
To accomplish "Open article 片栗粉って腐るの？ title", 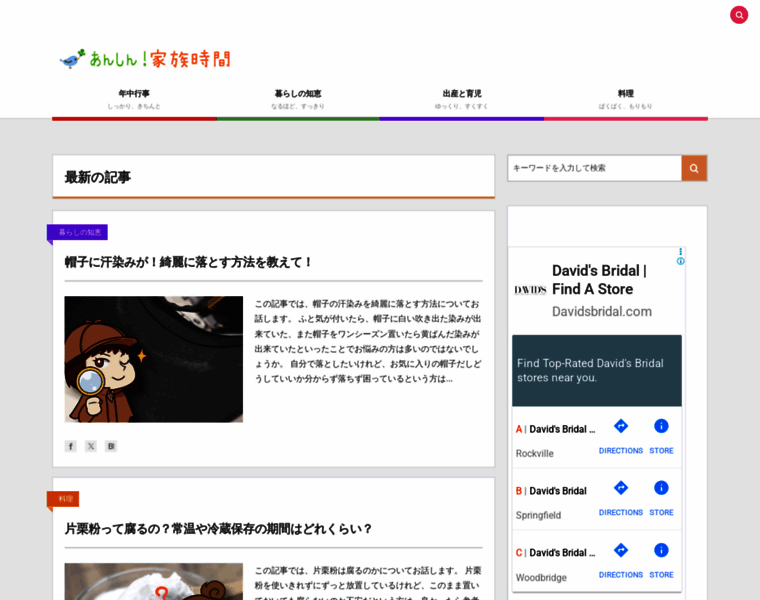I will (218, 529).
